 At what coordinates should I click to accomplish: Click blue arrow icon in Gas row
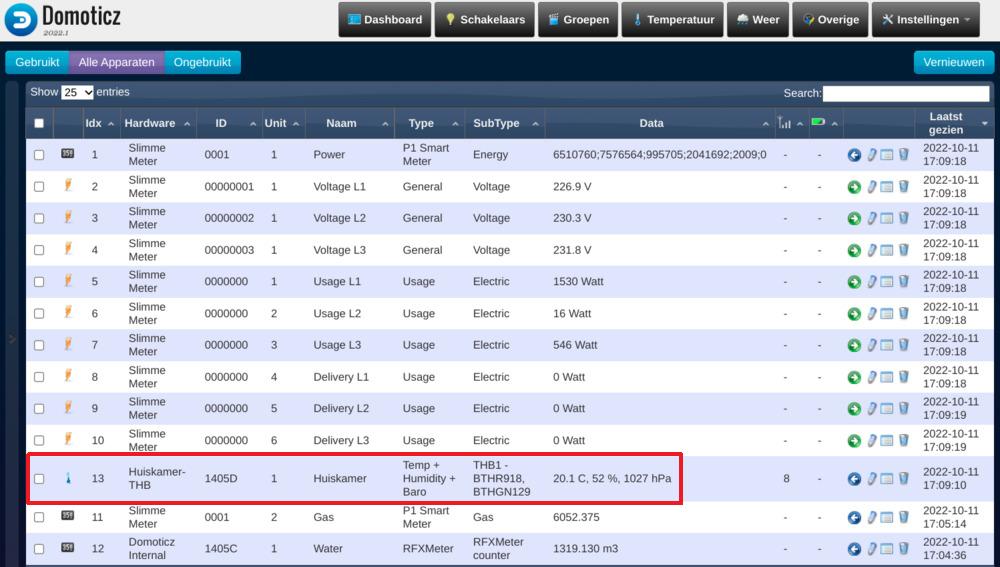click(854, 517)
